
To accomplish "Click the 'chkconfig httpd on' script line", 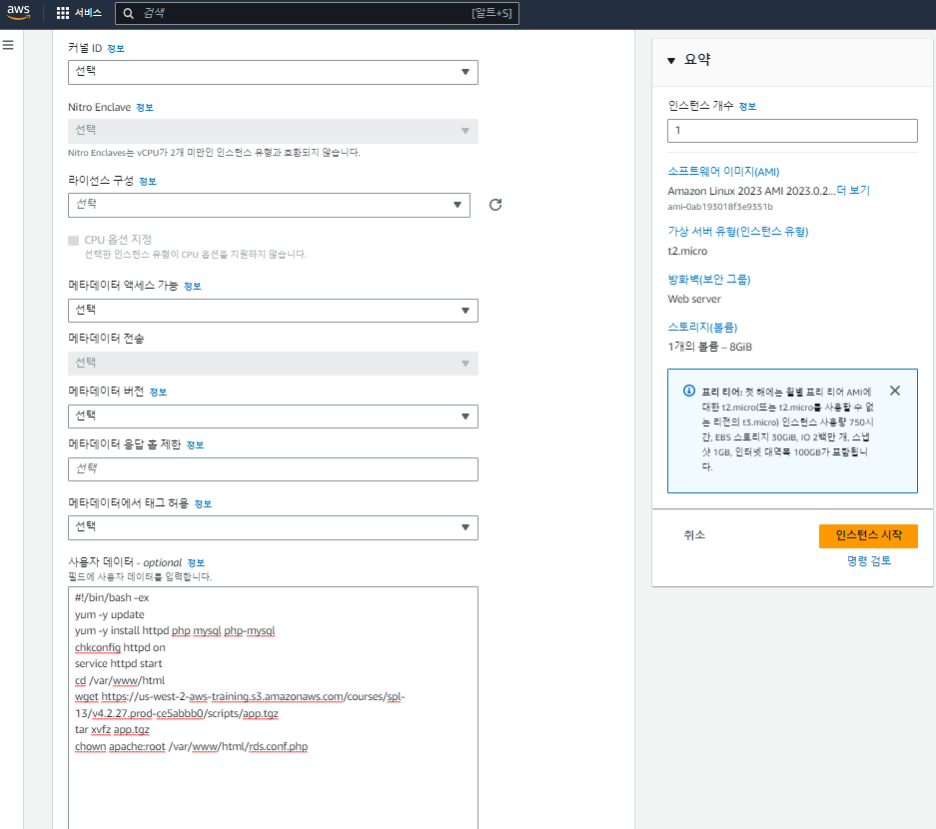I will 120,648.
